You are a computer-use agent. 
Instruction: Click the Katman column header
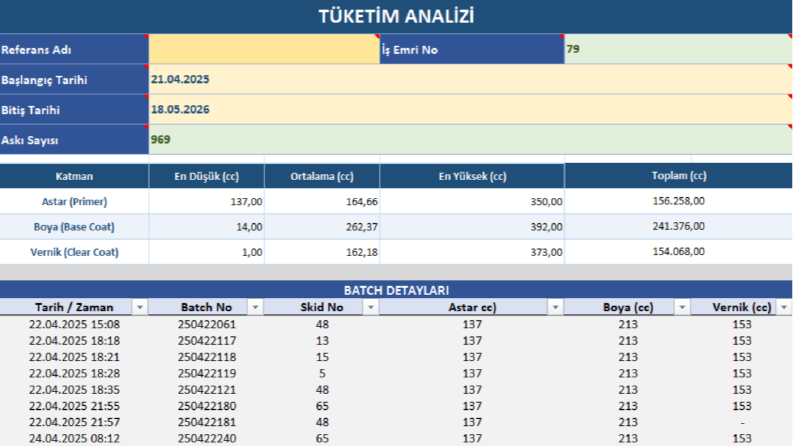pyautogui.click(x=74, y=176)
